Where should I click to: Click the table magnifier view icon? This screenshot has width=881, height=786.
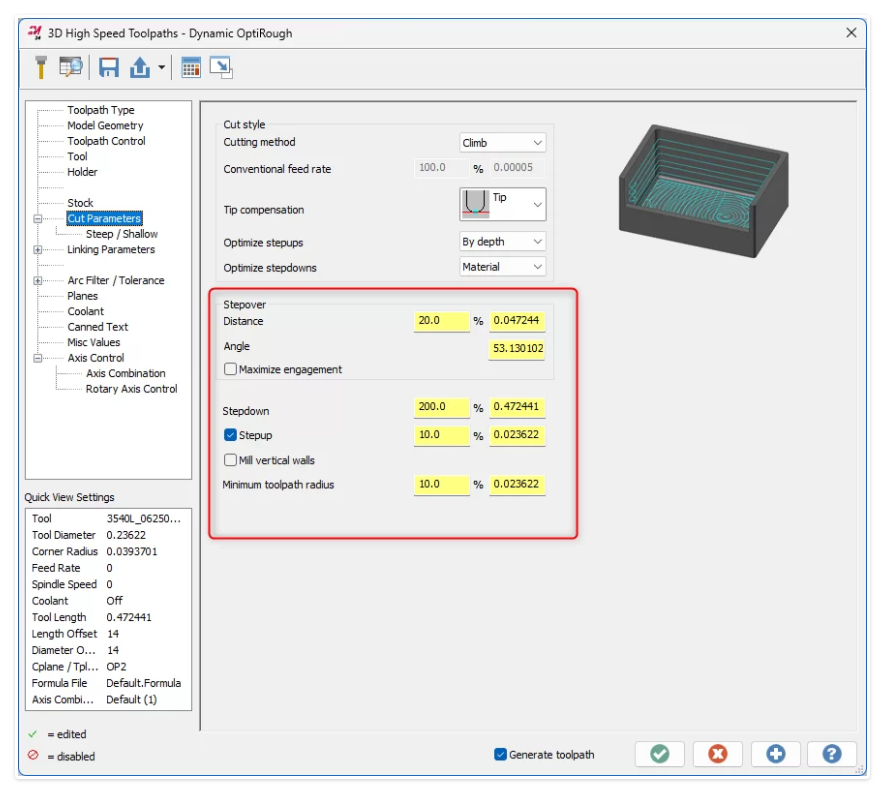(x=71, y=67)
